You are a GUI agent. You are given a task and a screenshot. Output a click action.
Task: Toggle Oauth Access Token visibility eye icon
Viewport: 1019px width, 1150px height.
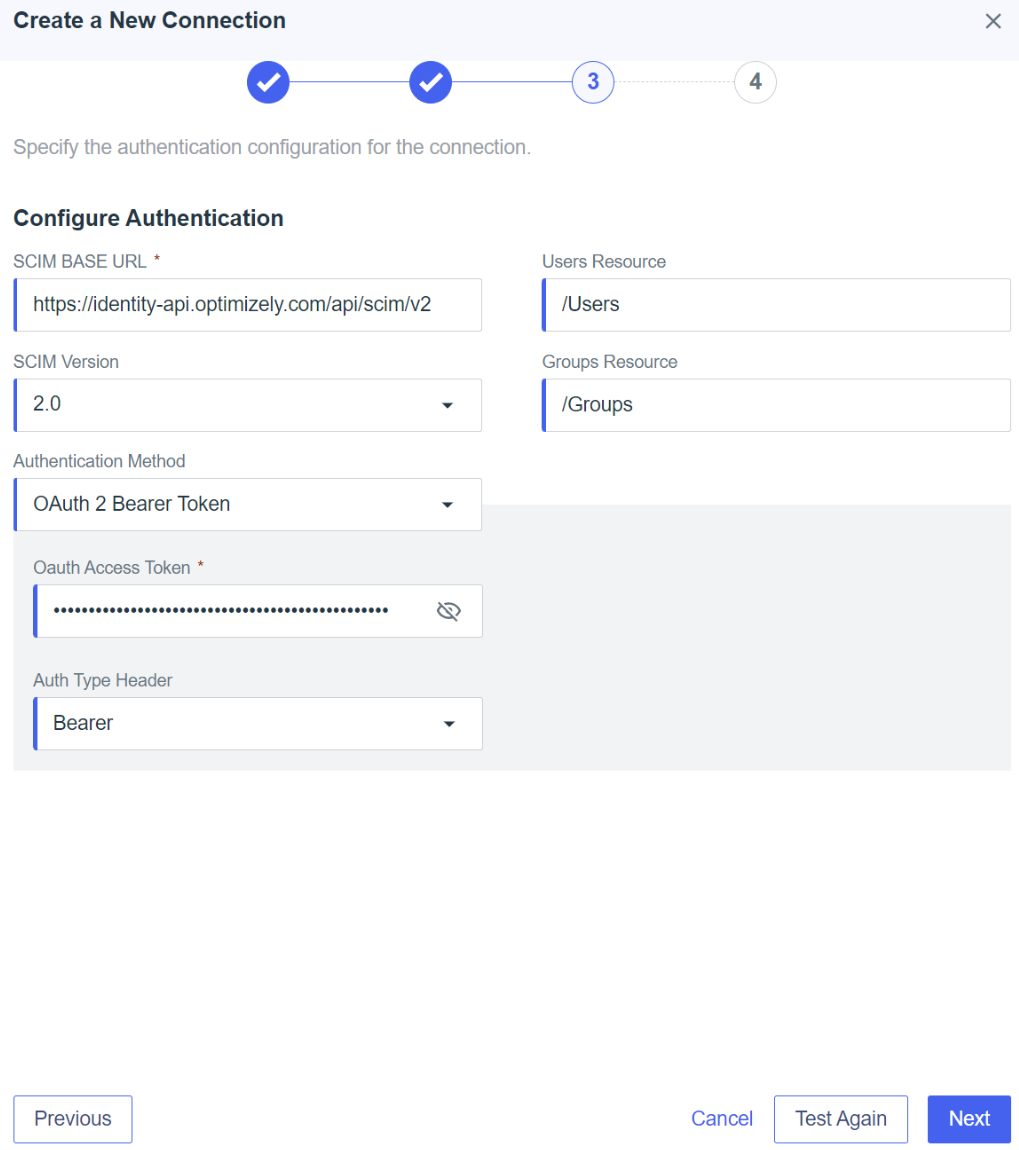pos(448,611)
